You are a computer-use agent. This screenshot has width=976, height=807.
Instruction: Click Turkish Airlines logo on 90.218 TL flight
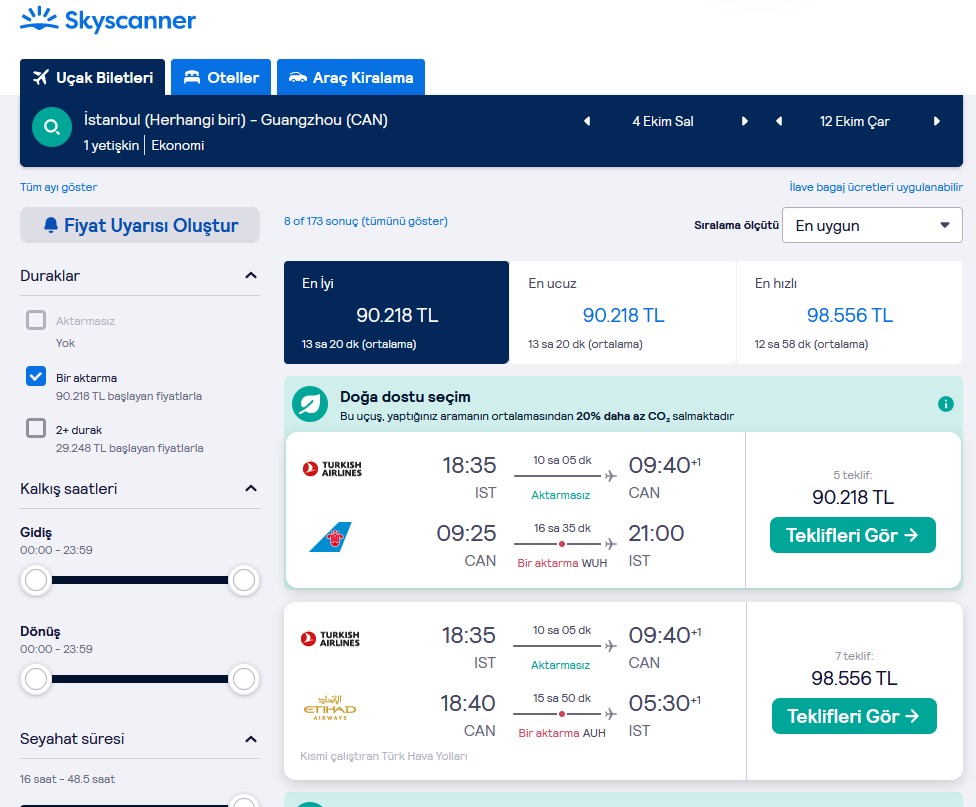pyautogui.click(x=332, y=468)
